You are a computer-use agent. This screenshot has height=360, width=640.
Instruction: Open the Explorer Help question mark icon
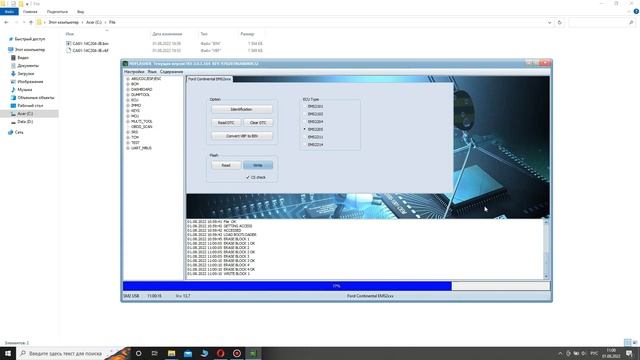[x=636, y=11]
